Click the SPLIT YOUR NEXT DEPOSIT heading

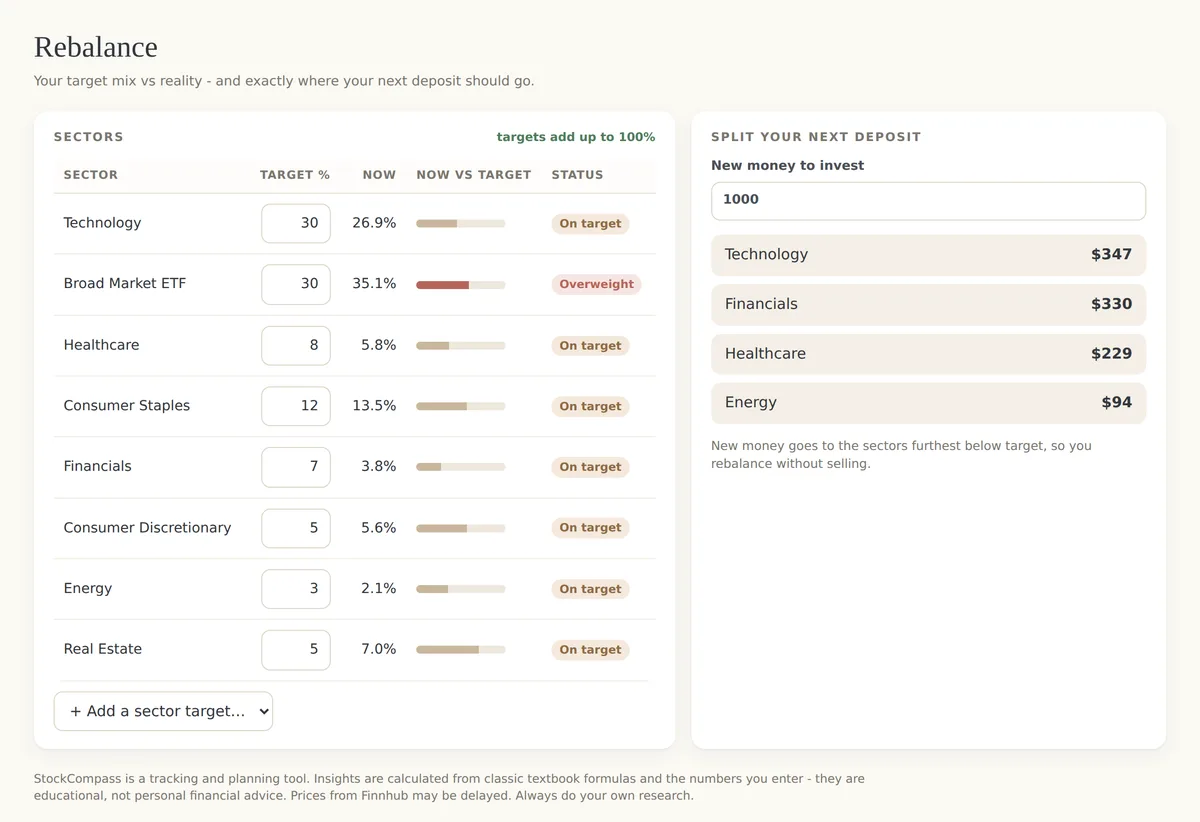[816, 137]
